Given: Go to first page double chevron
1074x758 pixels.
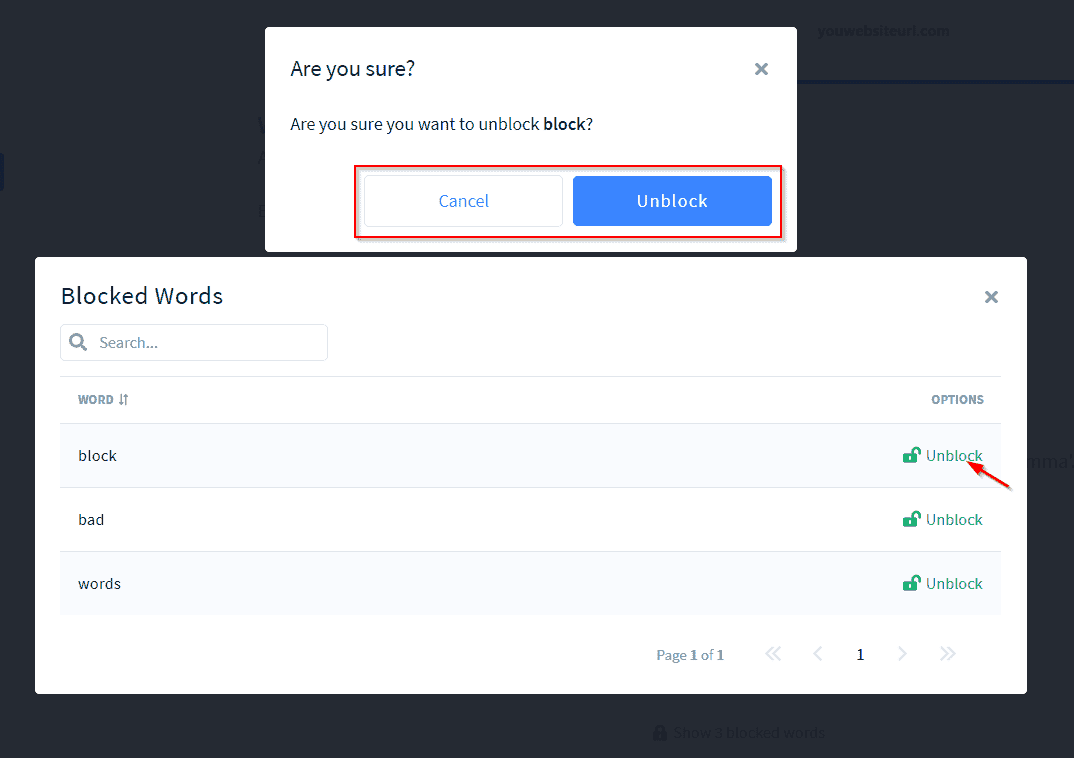Looking at the screenshot, I should (773, 654).
